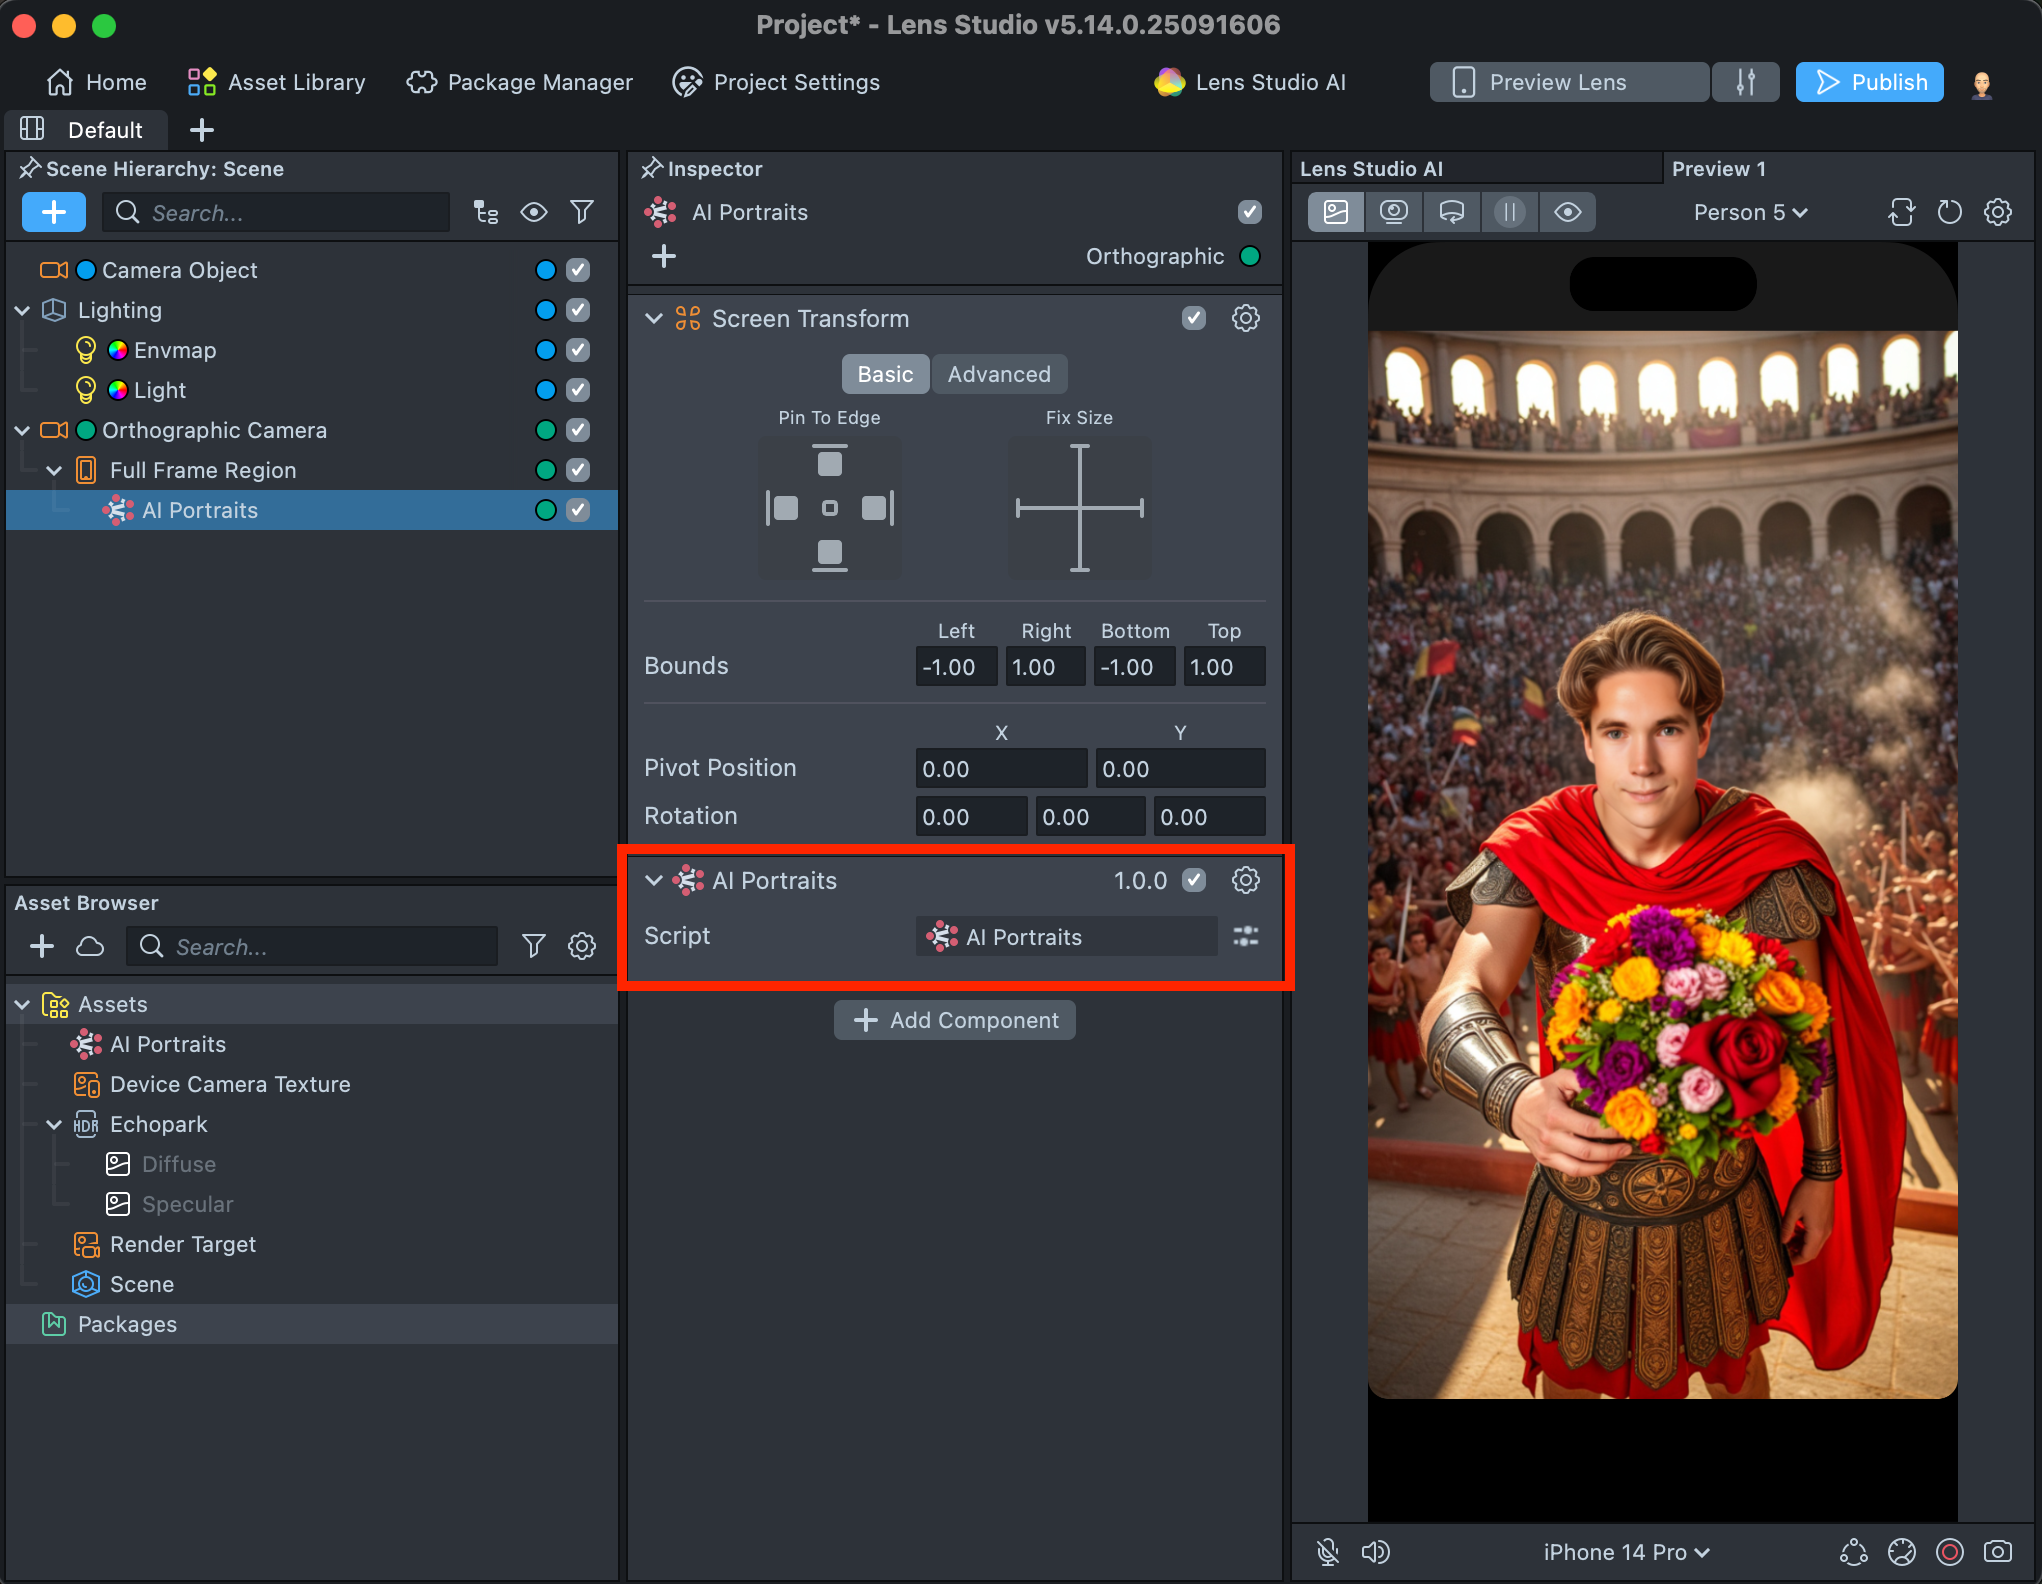The width and height of the screenshot is (2042, 1584).
Task: Toggle visibility eye in Scene Hierarchy toolbar
Action: coord(533,212)
